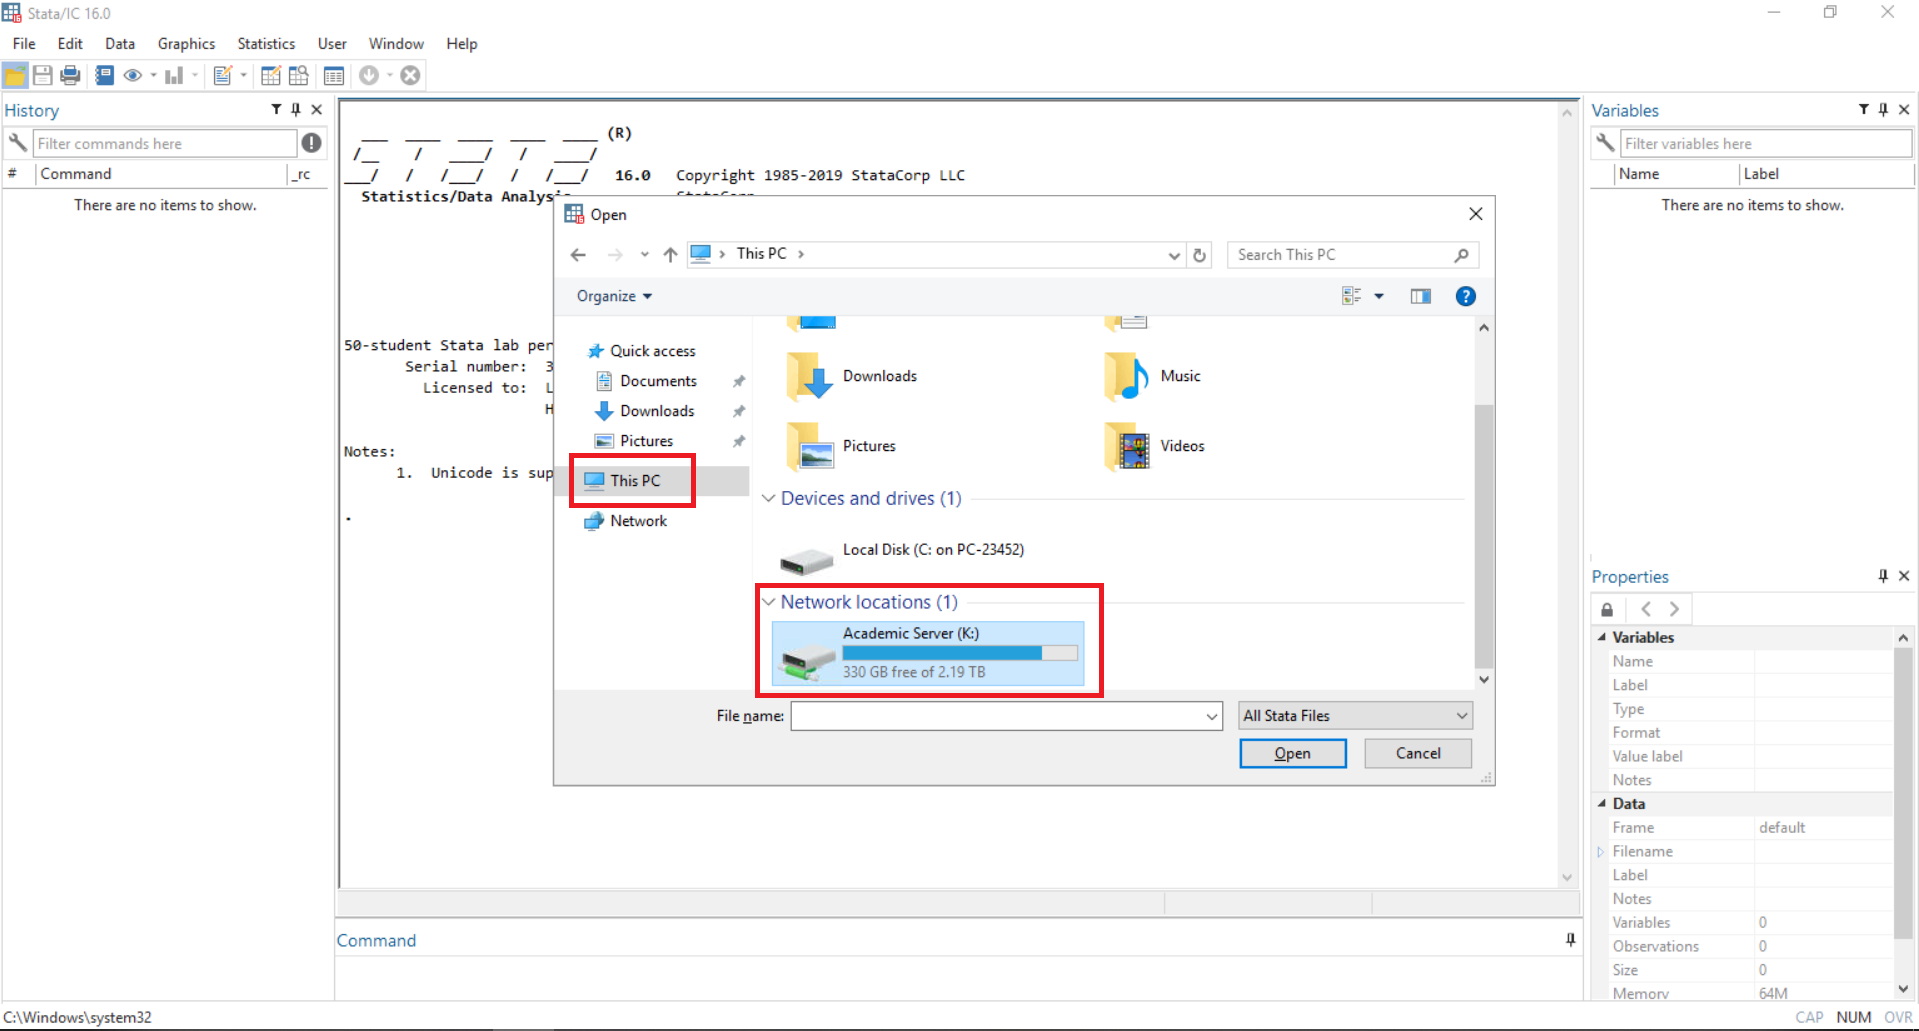
Task: Open the Data Editor (Browse) icon
Action: (x=298, y=75)
